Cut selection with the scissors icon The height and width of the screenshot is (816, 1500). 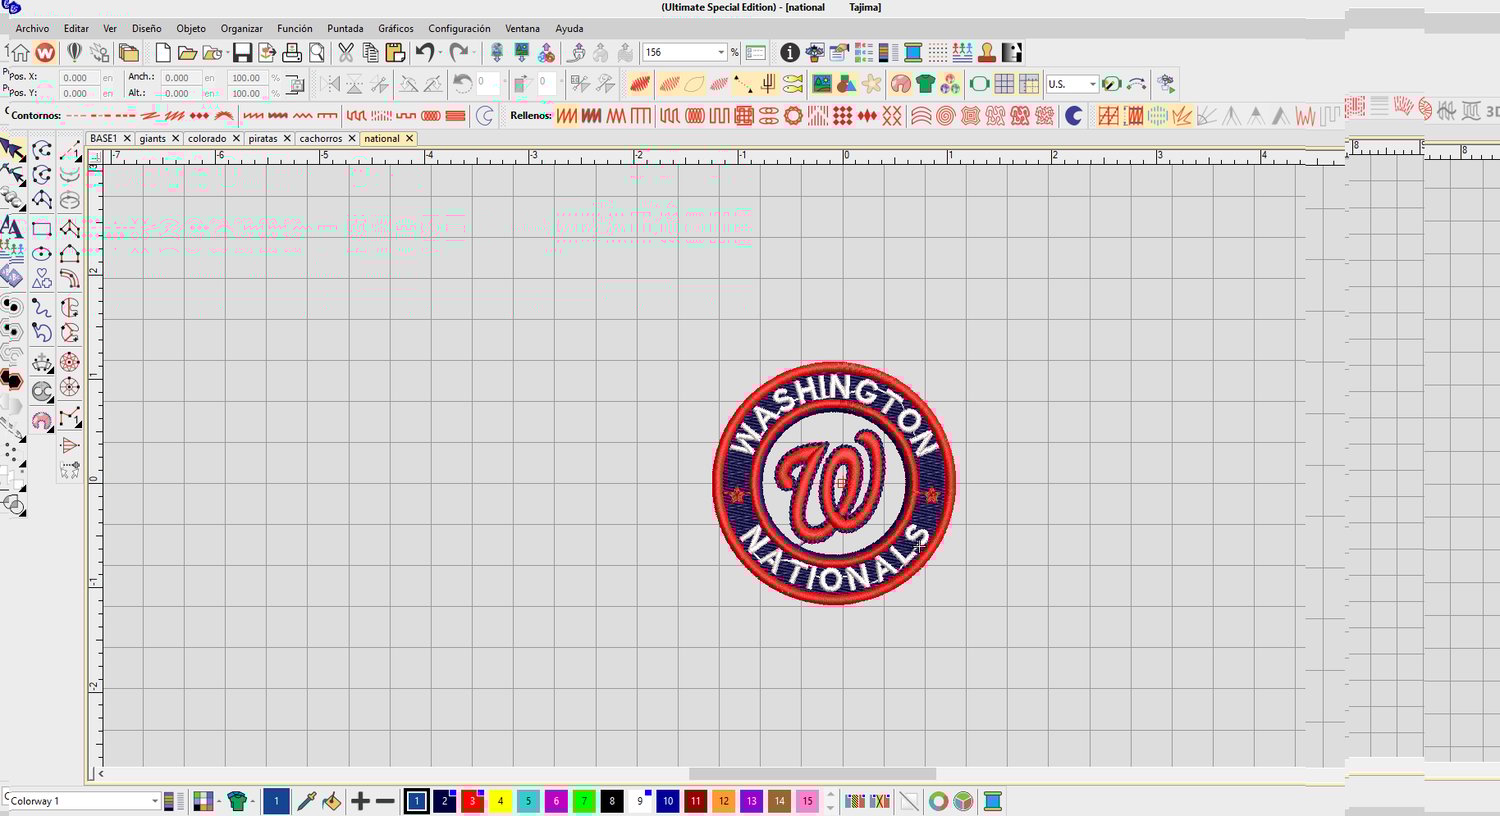coord(346,52)
